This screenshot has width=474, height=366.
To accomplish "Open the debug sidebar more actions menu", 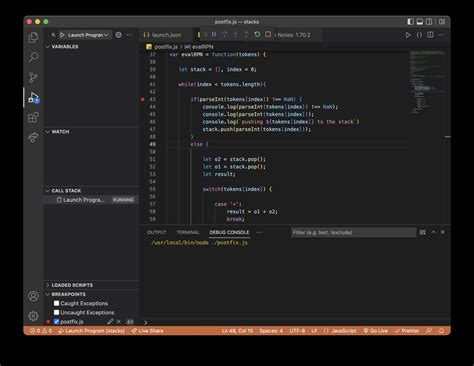I will 129,35.
